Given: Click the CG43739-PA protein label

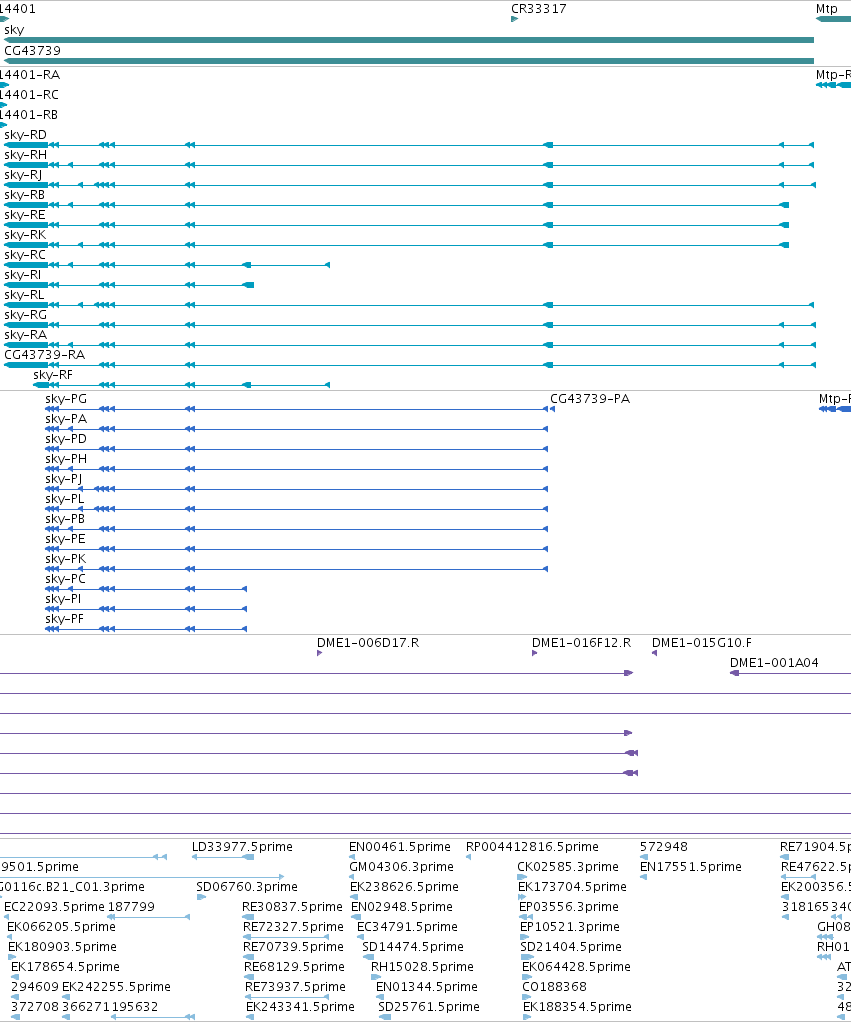Looking at the screenshot, I should tap(590, 399).
